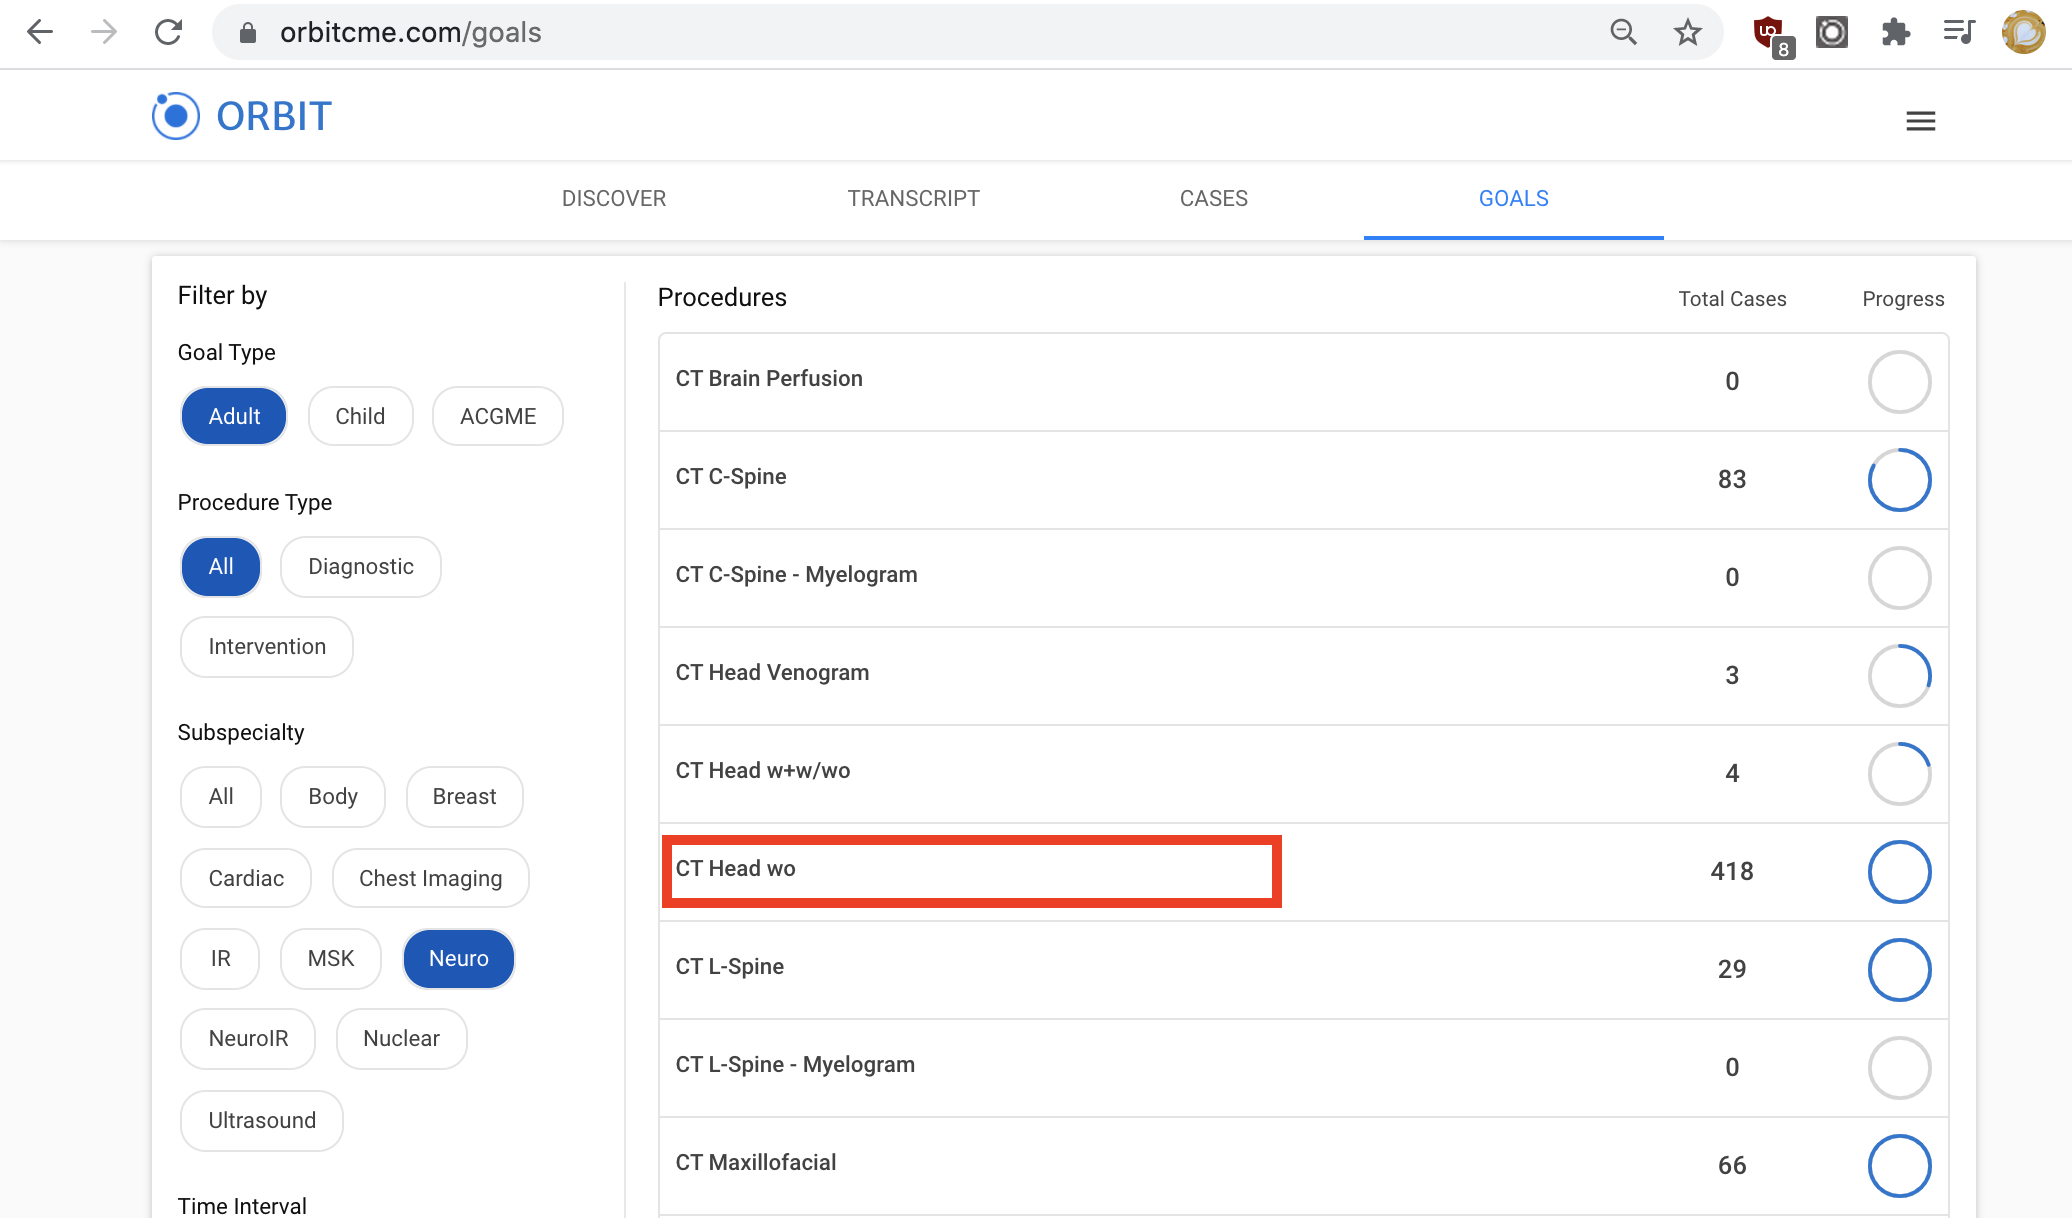Open the CT Head wo procedure row
The image size is (2072, 1218).
(x=1304, y=872)
